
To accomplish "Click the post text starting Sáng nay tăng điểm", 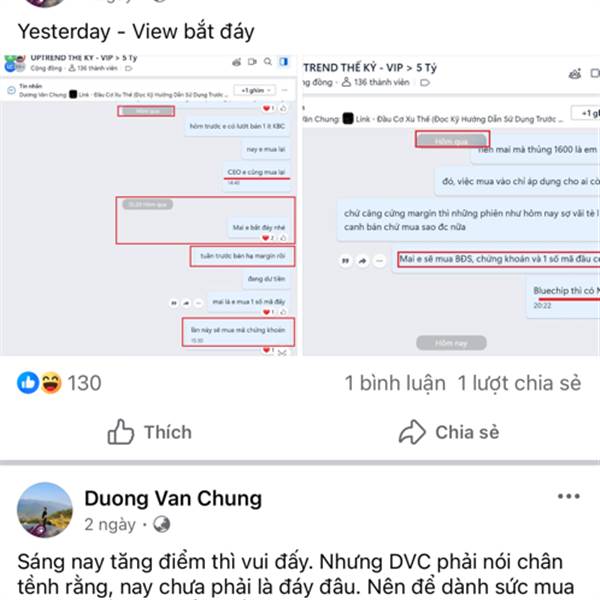I will 295,575.
